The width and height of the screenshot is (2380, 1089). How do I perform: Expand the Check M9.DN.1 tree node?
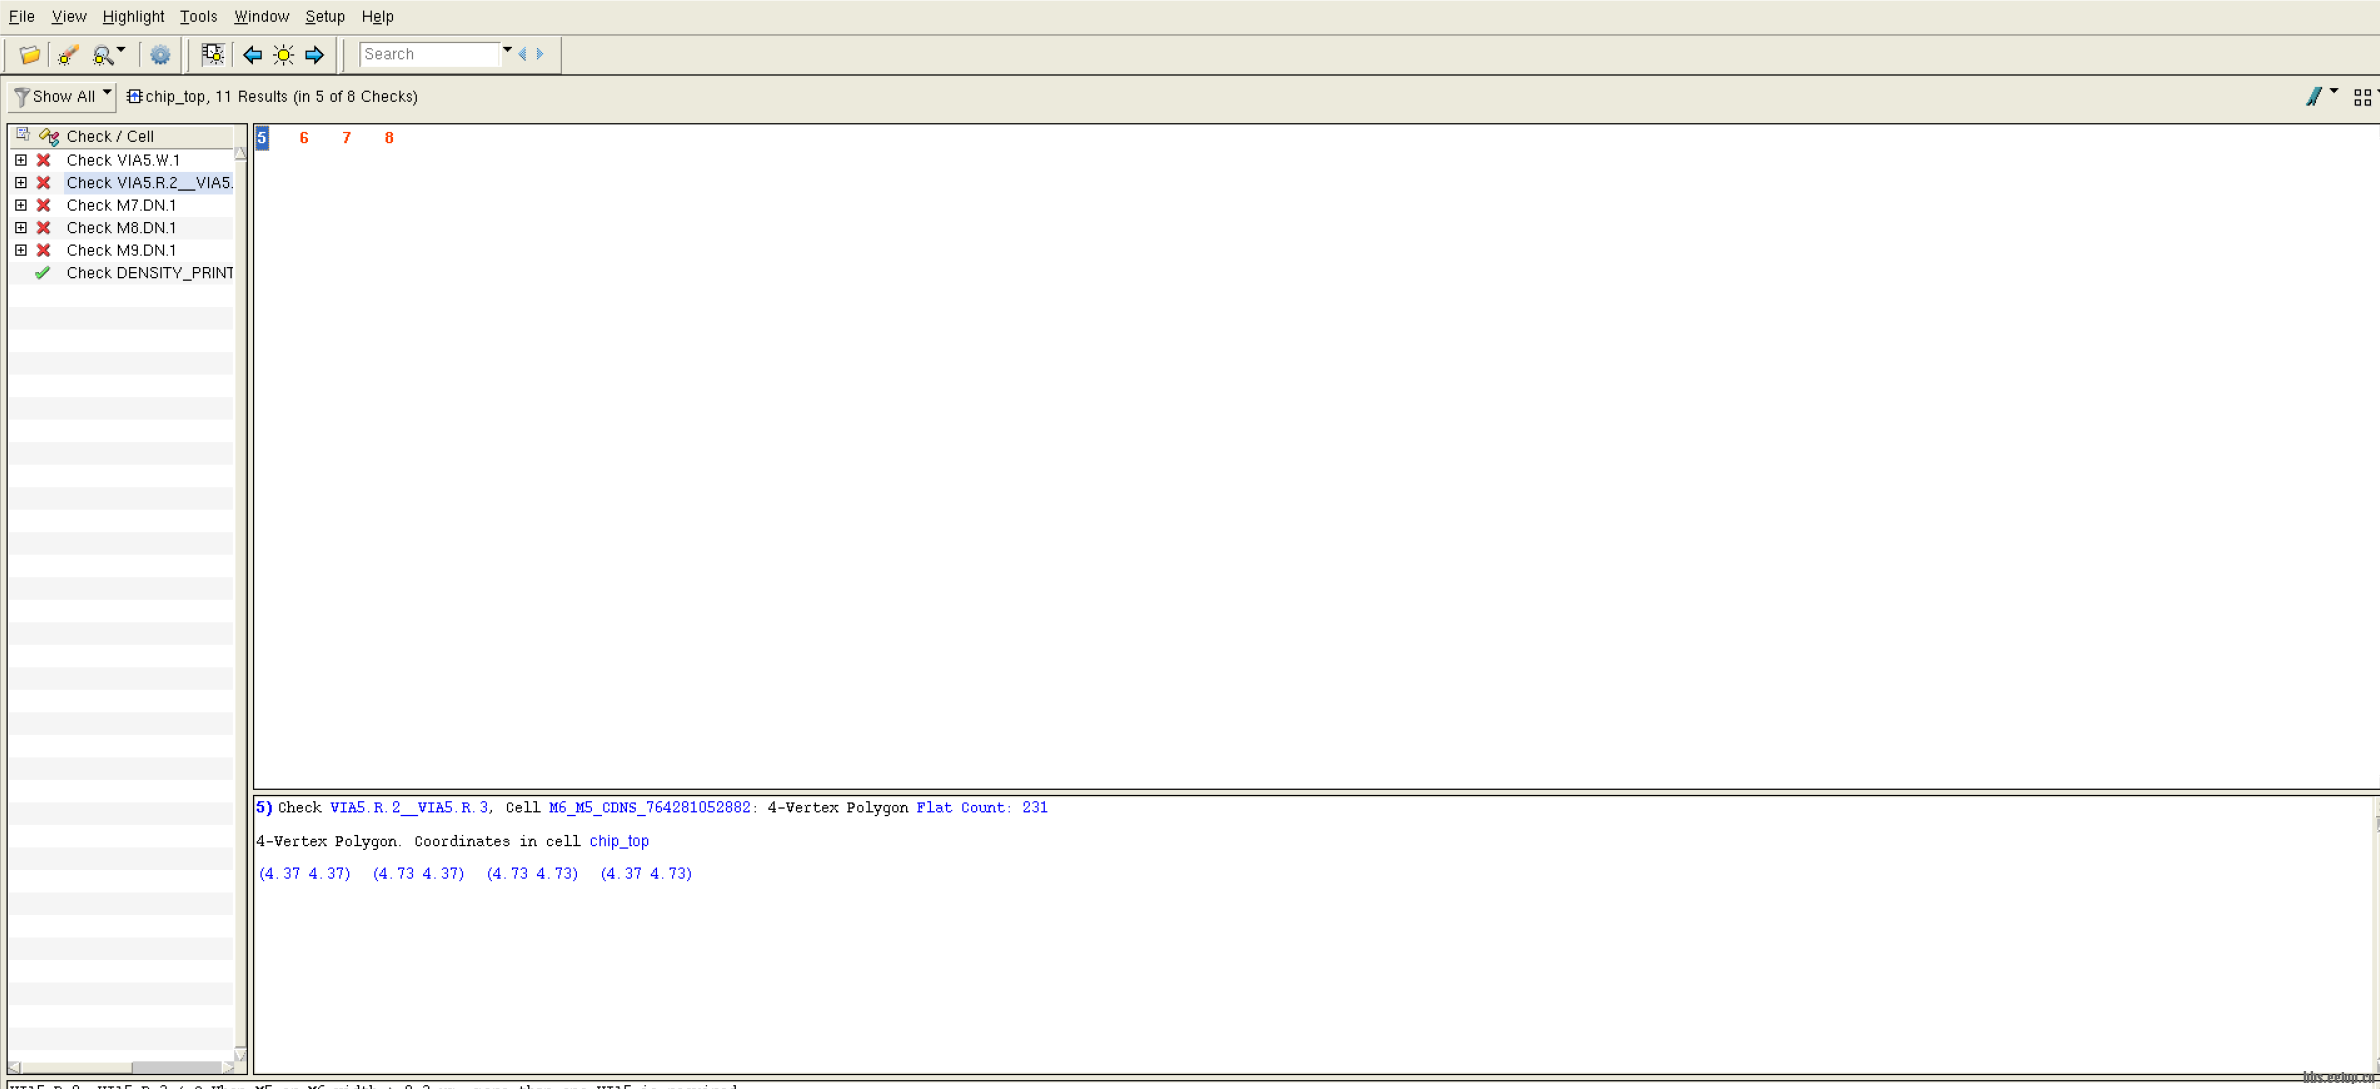click(21, 250)
